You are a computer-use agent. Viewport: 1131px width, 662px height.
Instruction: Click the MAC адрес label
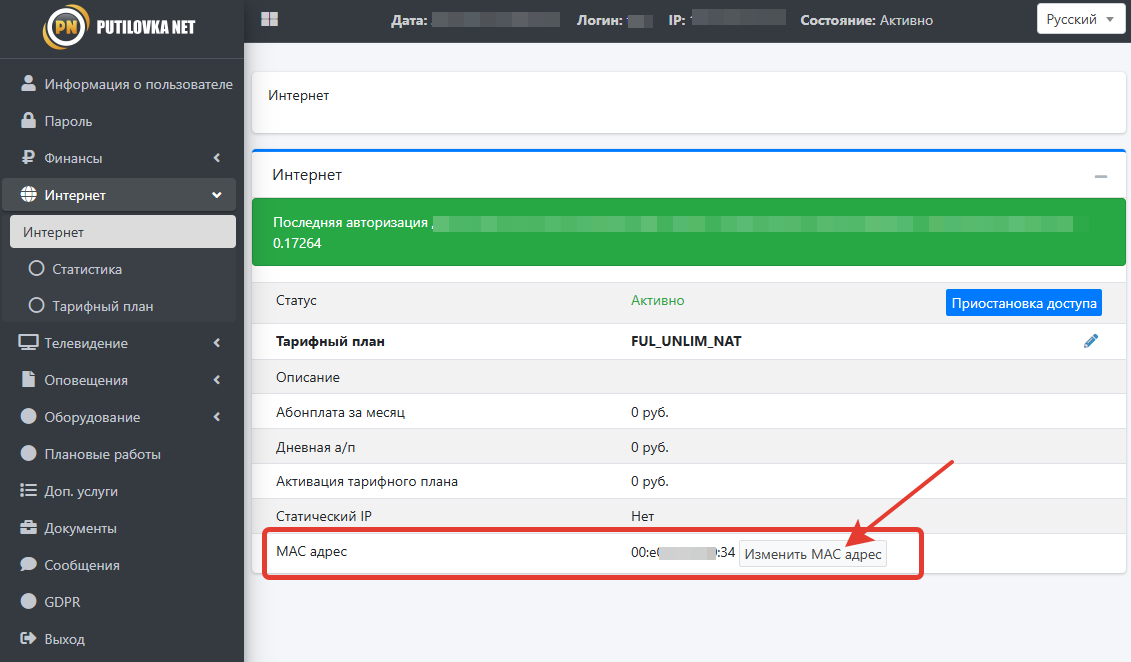tap(312, 551)
